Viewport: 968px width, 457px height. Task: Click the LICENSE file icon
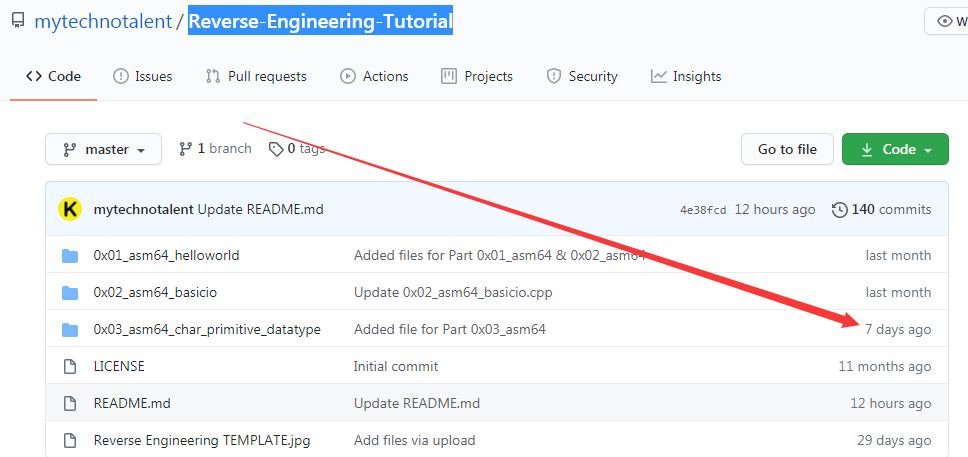[x=70, y=367]
